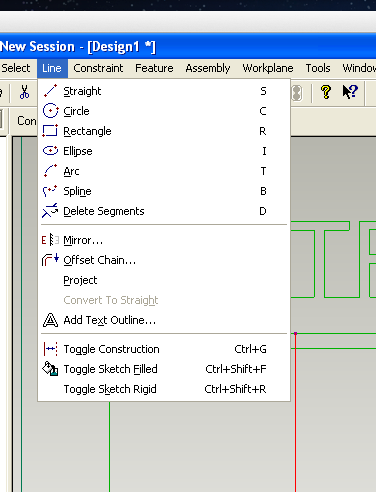This screenshot has height=492, width=376.
Task: Click the Offset Chain icon
Action: click(x=50, y=260)
